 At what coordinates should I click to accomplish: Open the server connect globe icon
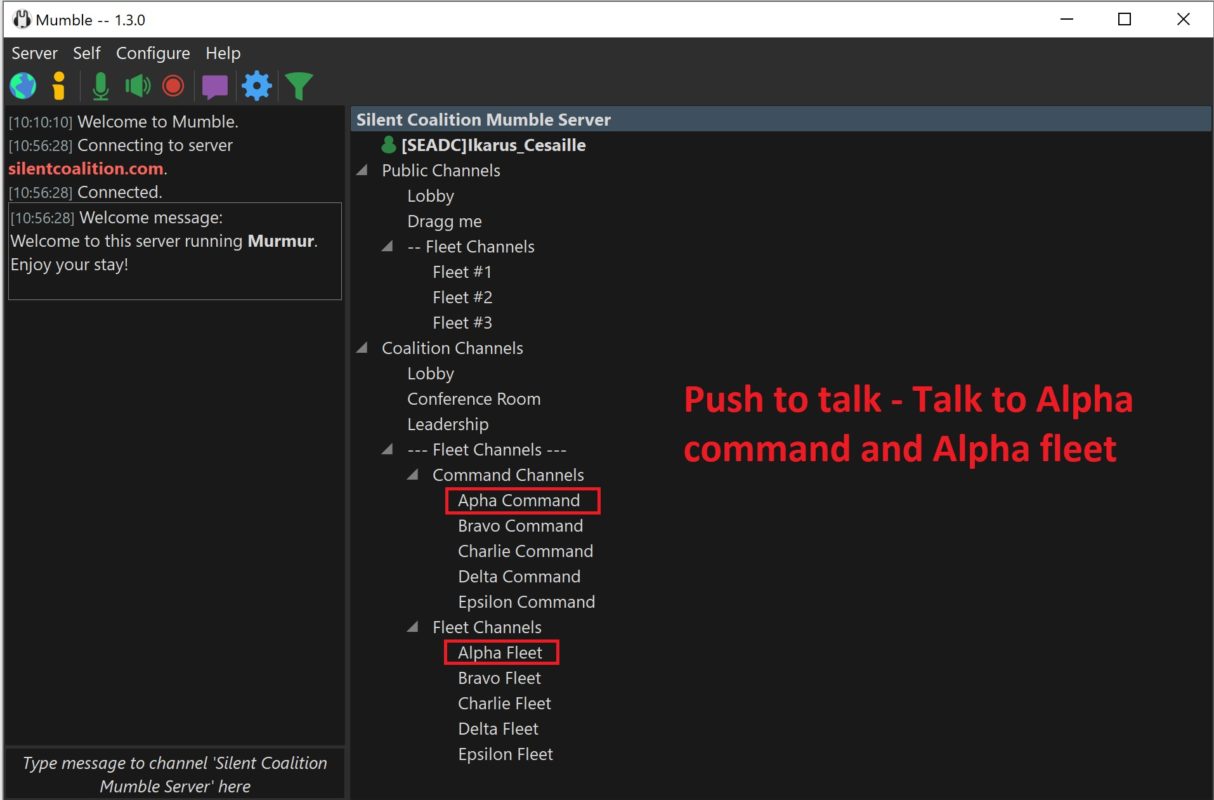(x=23, y=86)
